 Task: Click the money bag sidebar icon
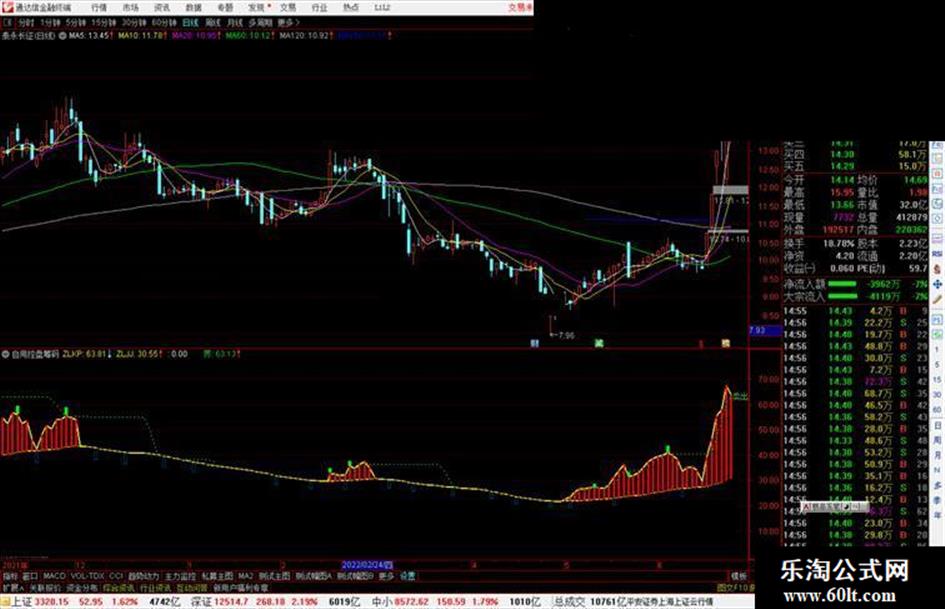point(937,269)
